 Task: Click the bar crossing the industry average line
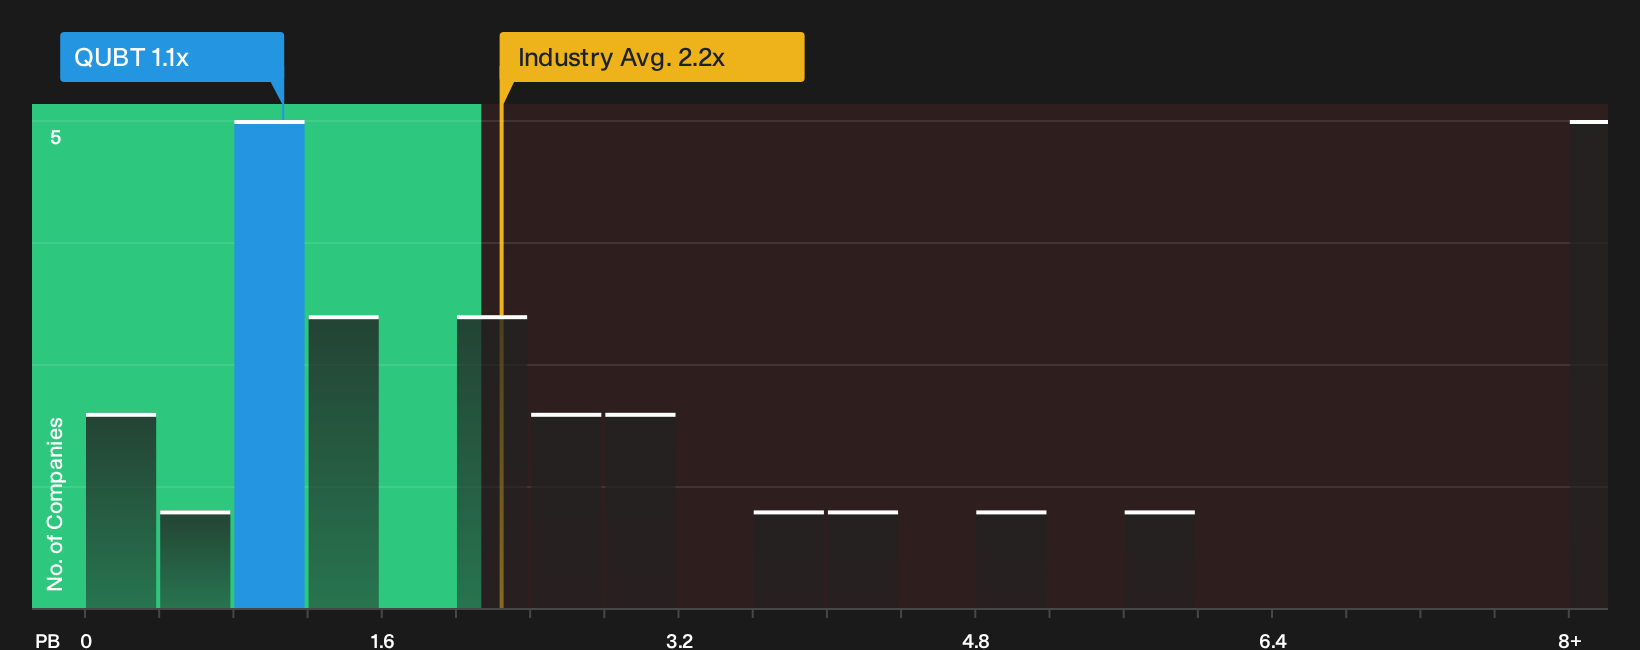(492, 462)
